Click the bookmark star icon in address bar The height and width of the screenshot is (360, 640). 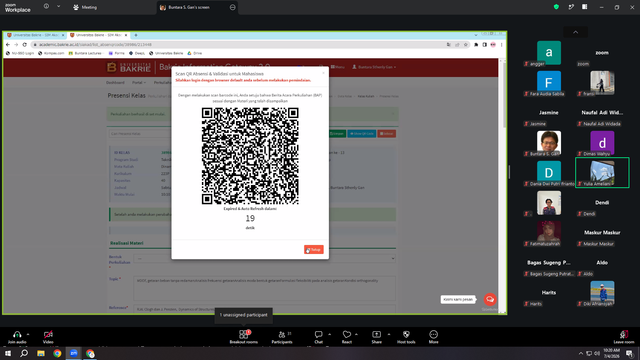click(466, 45)
